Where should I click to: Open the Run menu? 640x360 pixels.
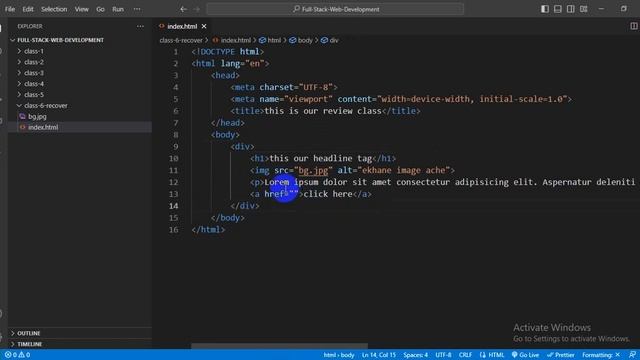[x=118, y=9]
